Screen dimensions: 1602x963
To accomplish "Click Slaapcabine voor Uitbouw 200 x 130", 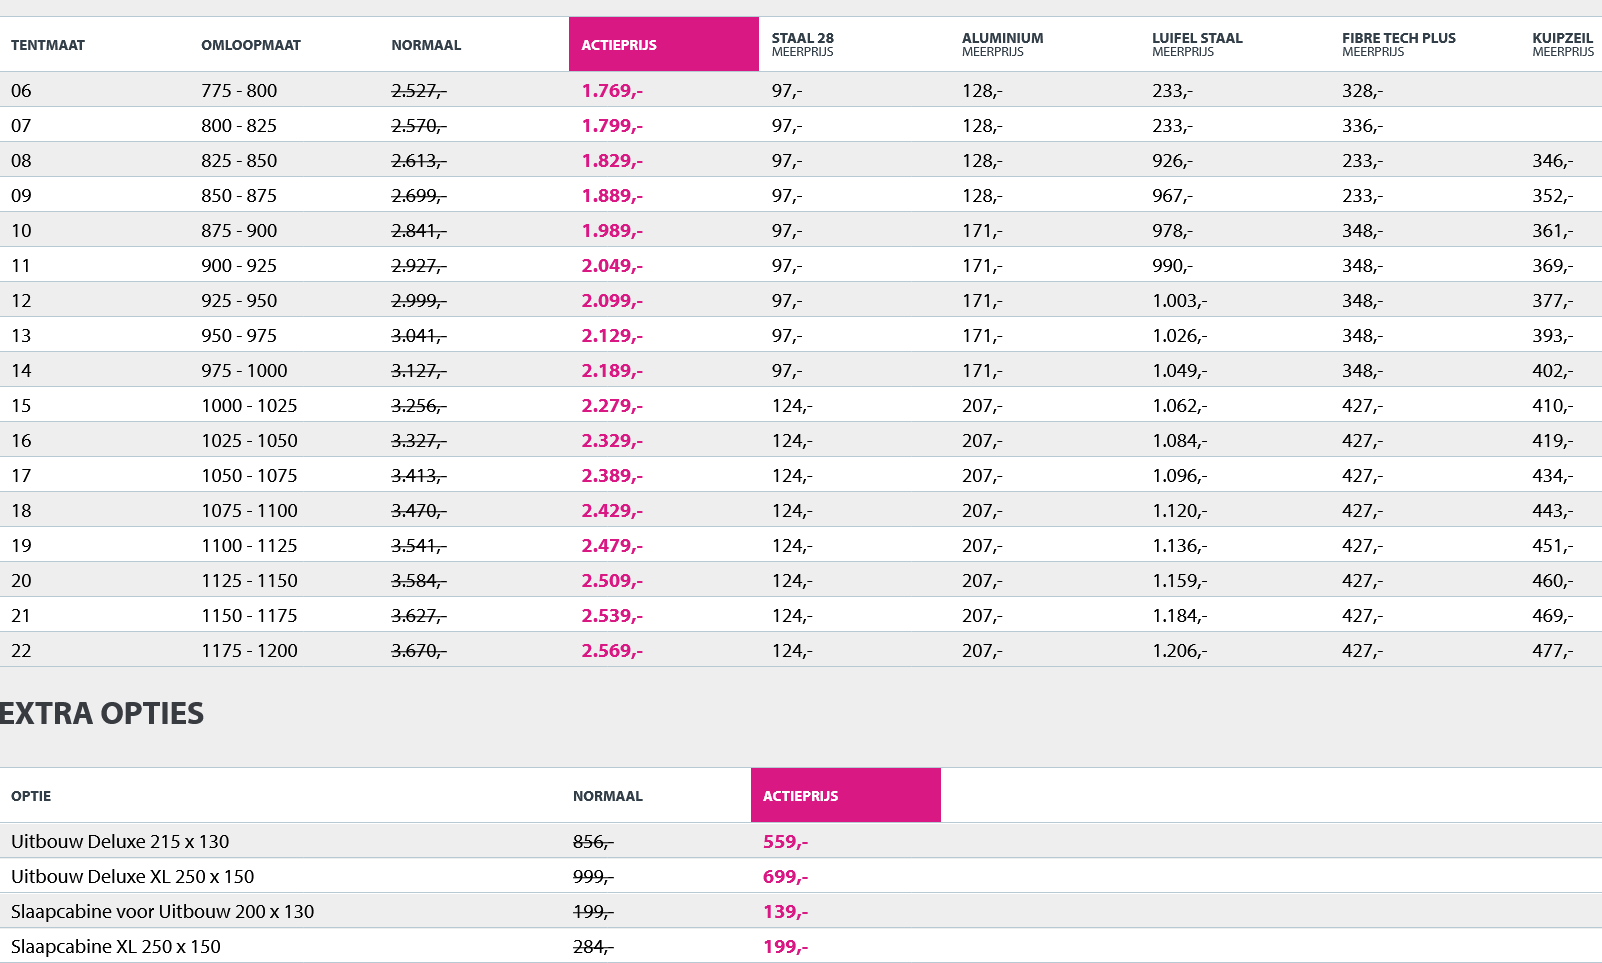I will point(162,911).
